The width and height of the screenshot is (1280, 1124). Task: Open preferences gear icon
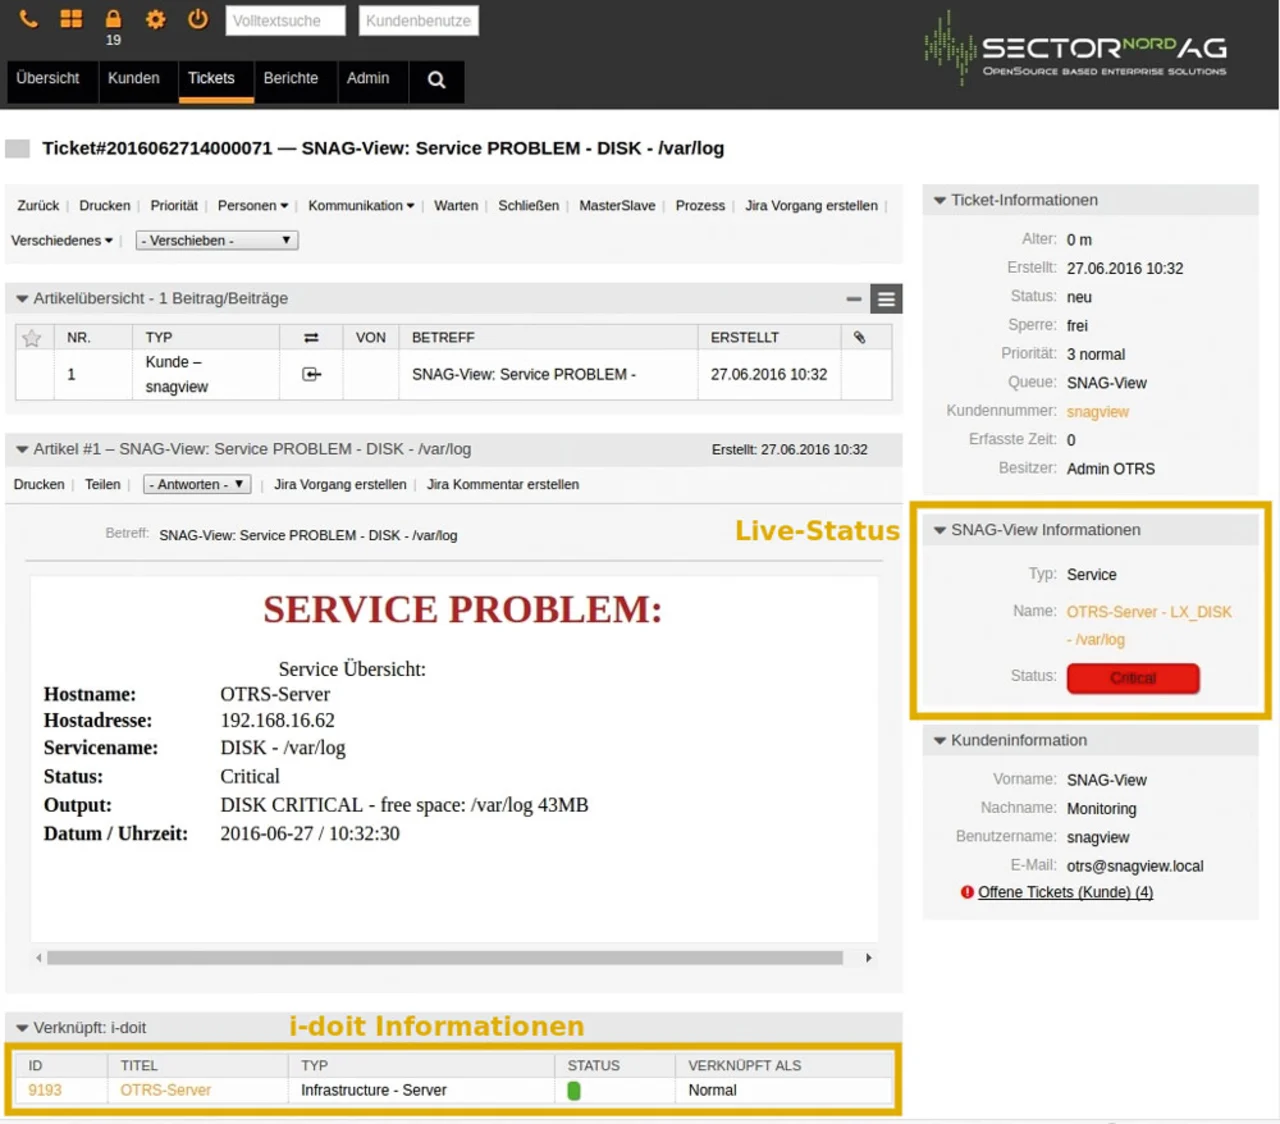click(156, 19)
